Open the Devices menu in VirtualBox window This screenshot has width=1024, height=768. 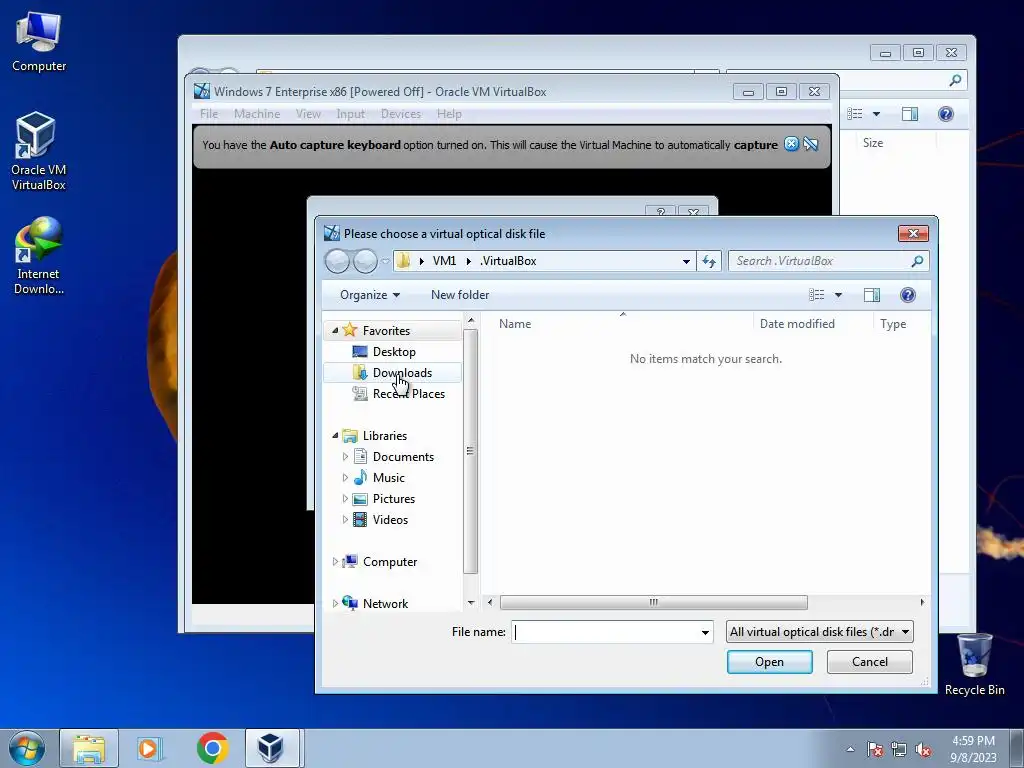[x=401, y=114]
